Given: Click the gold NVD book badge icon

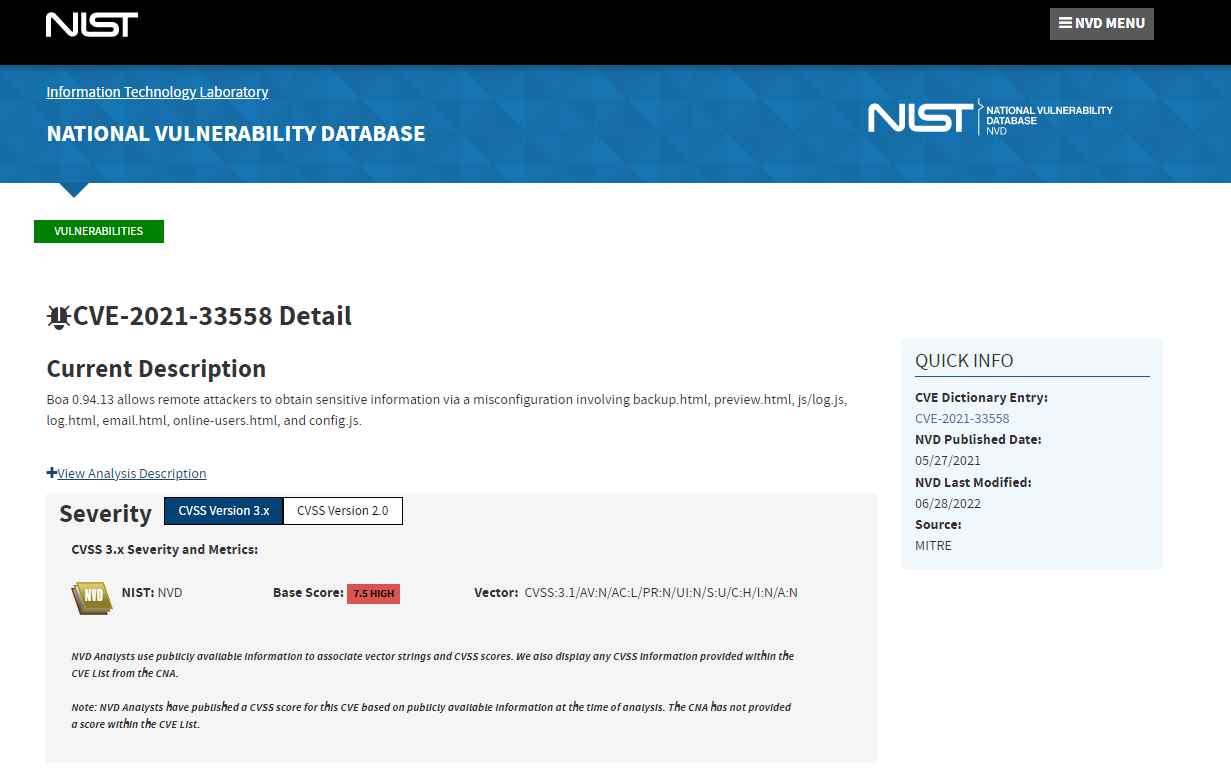Looking at the screenshot, I should point(92,596).
